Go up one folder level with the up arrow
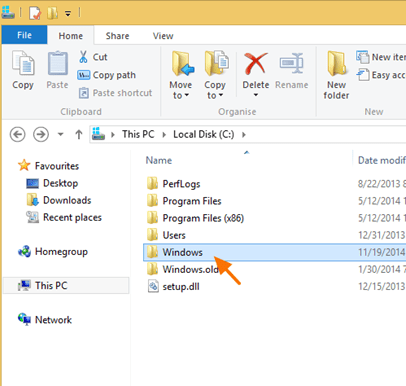 (x=79, y=135)
